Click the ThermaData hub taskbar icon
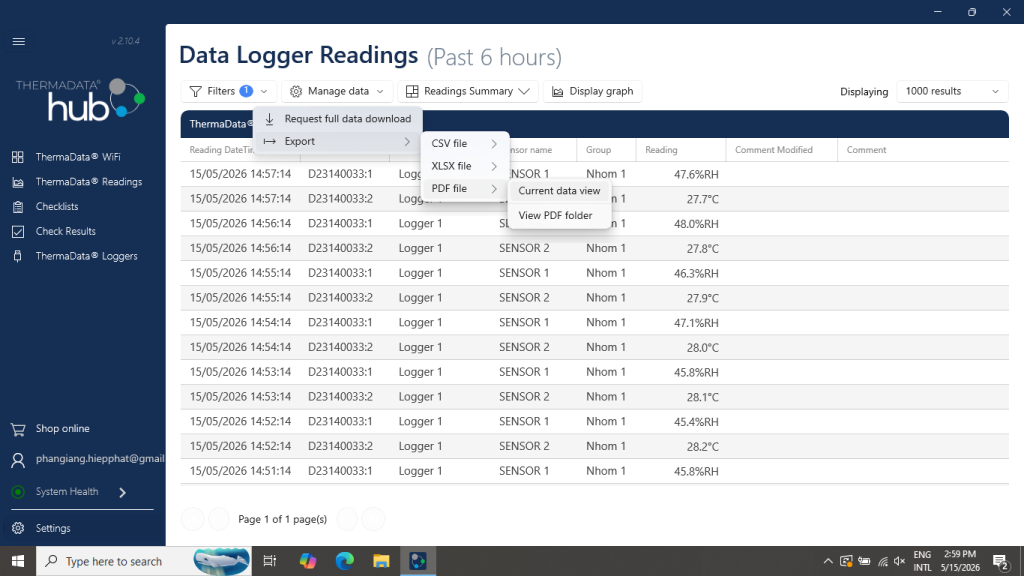1024x576 pixels. pyautogui.click(x=418, y=561)
